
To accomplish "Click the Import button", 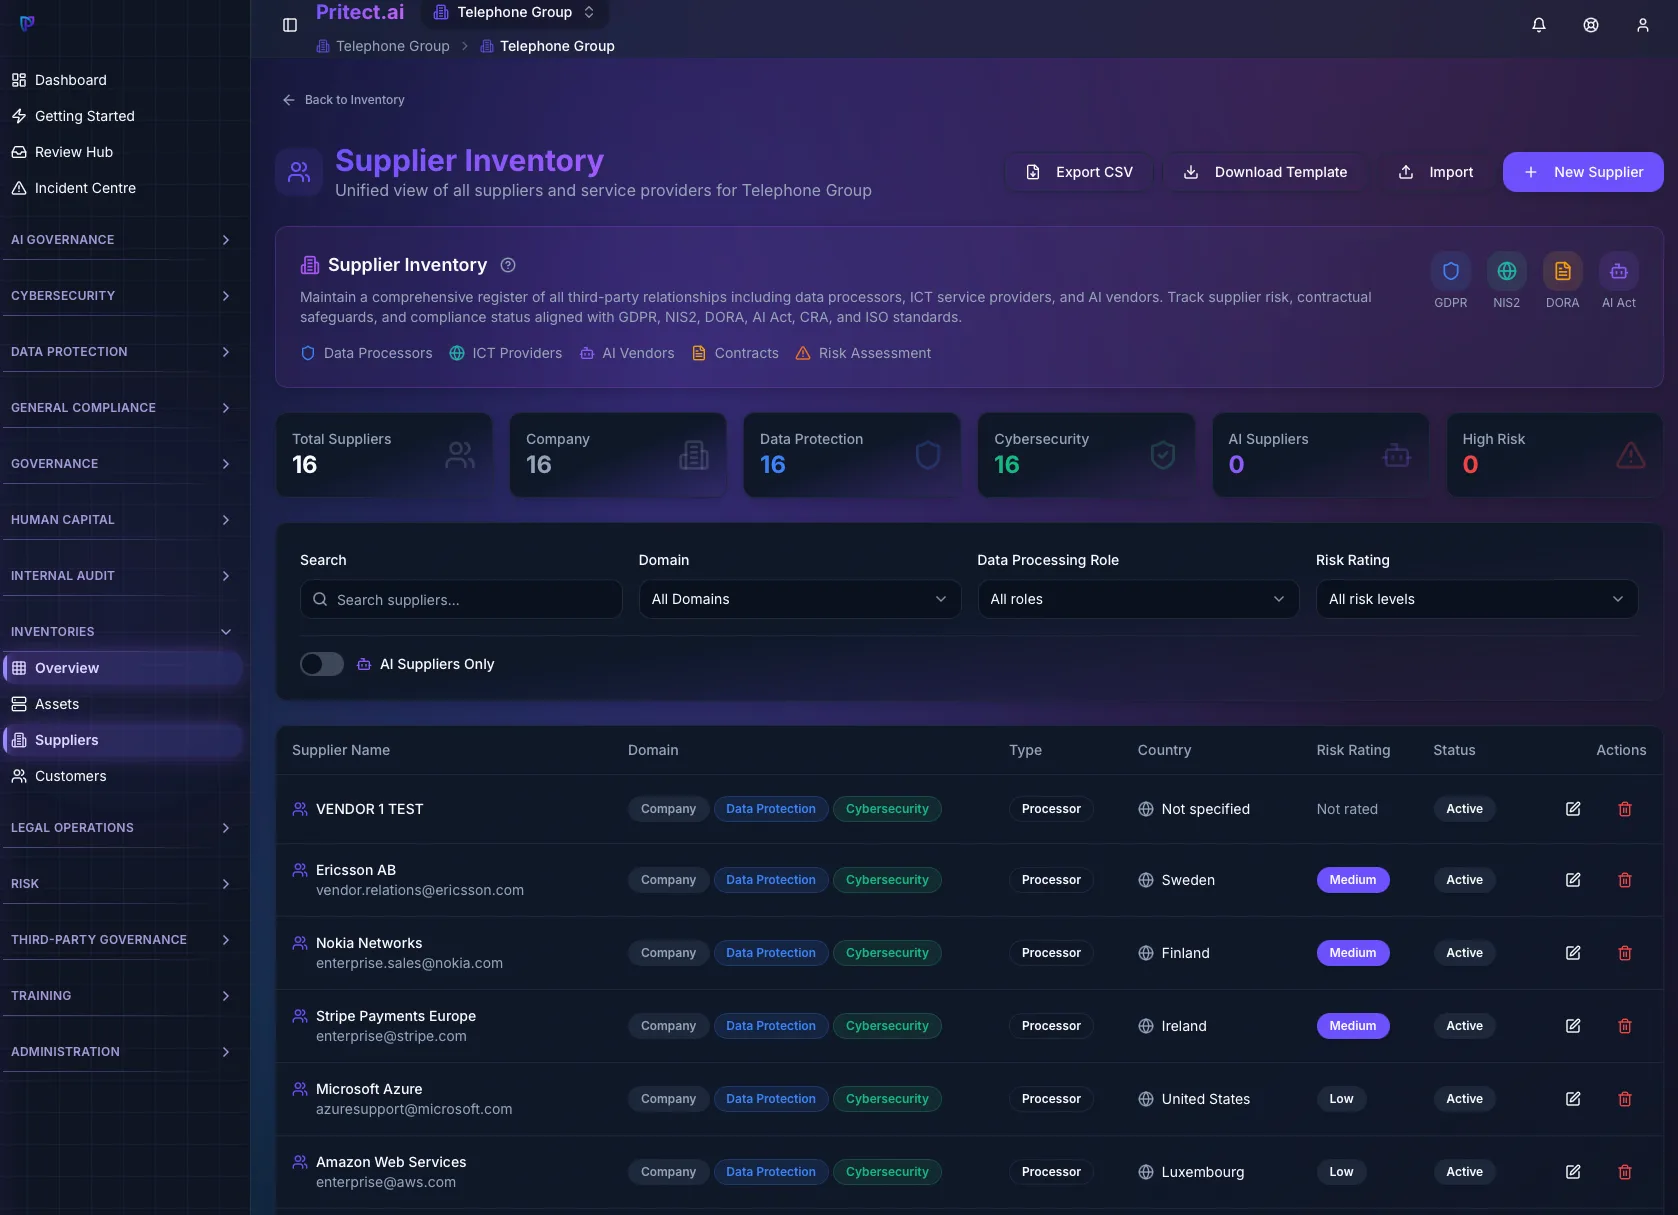I will pos(1435,172).
